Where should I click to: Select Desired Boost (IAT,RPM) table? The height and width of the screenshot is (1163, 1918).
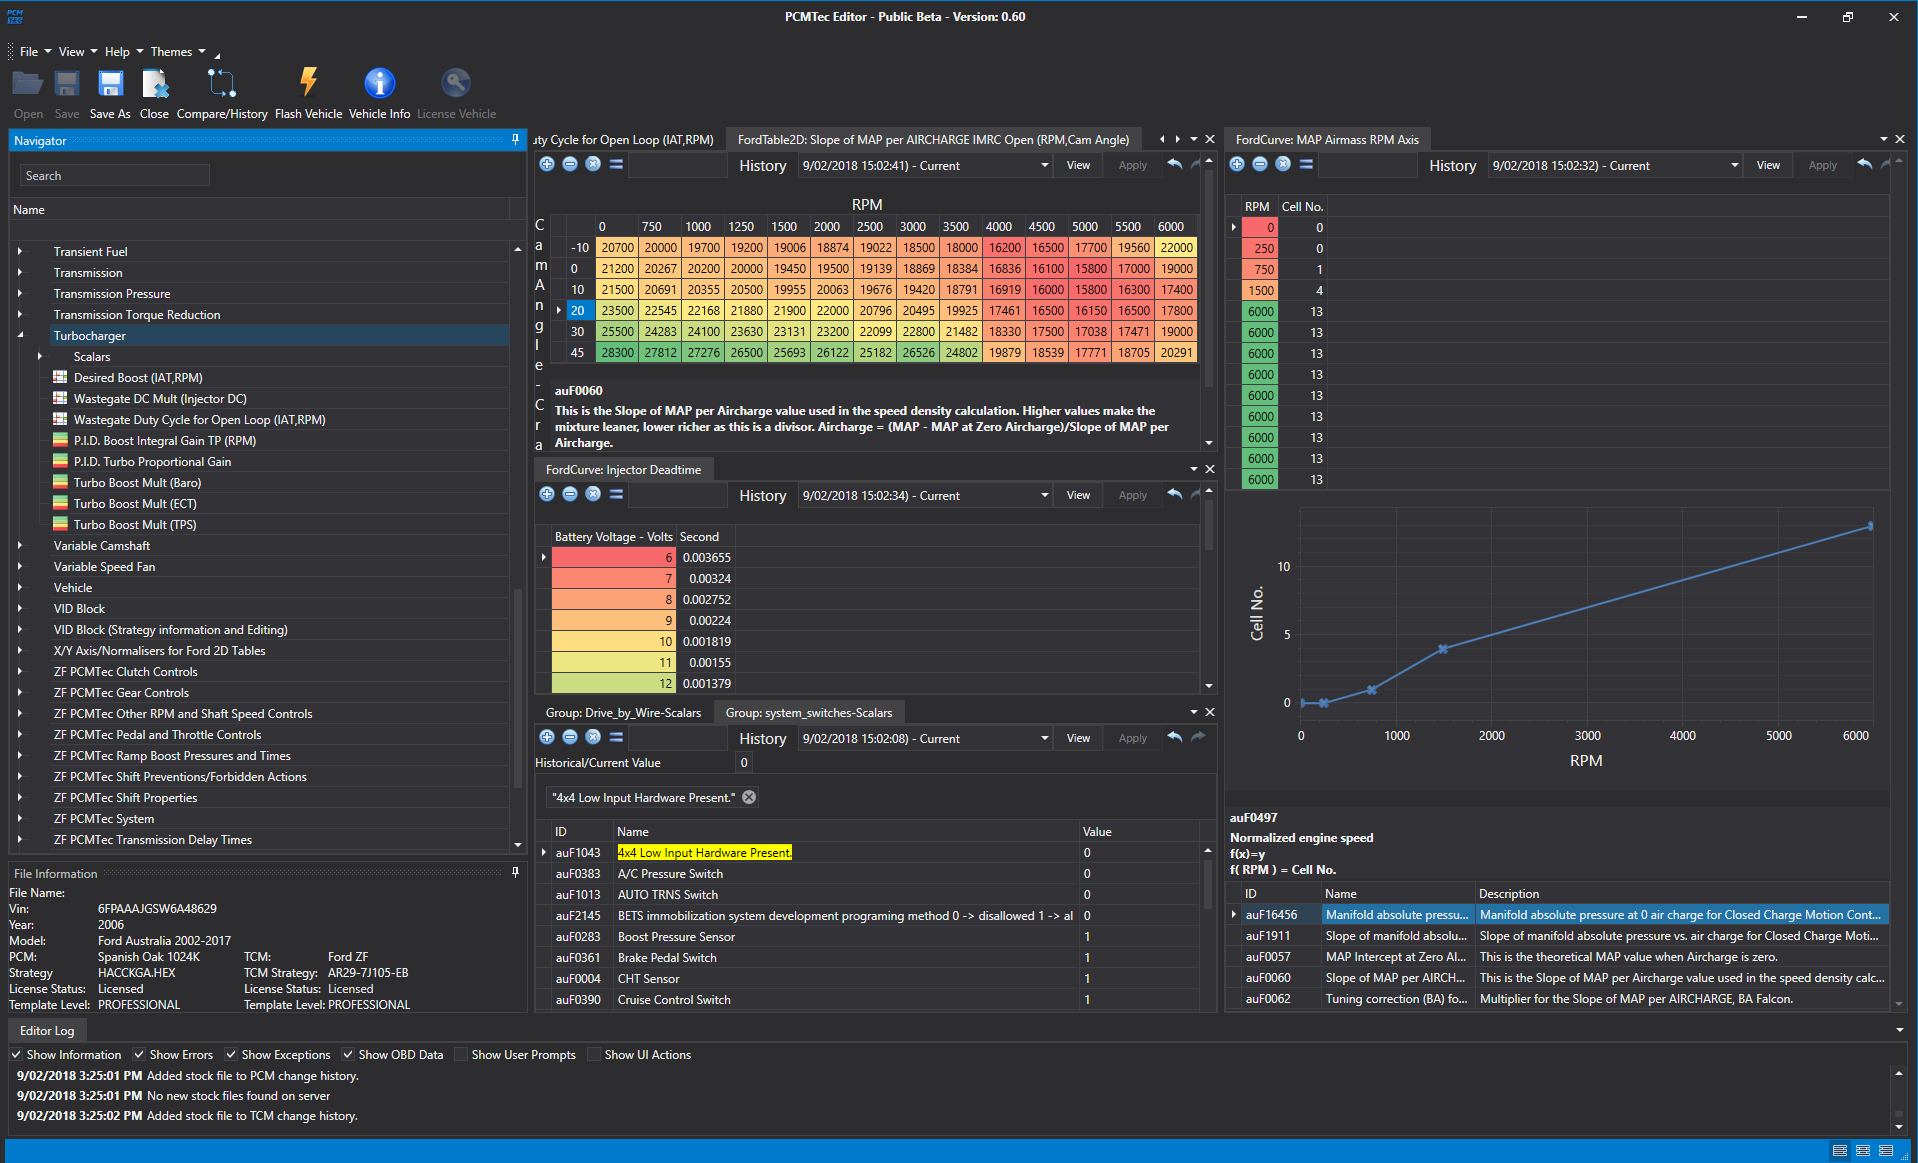coord(138,377)
